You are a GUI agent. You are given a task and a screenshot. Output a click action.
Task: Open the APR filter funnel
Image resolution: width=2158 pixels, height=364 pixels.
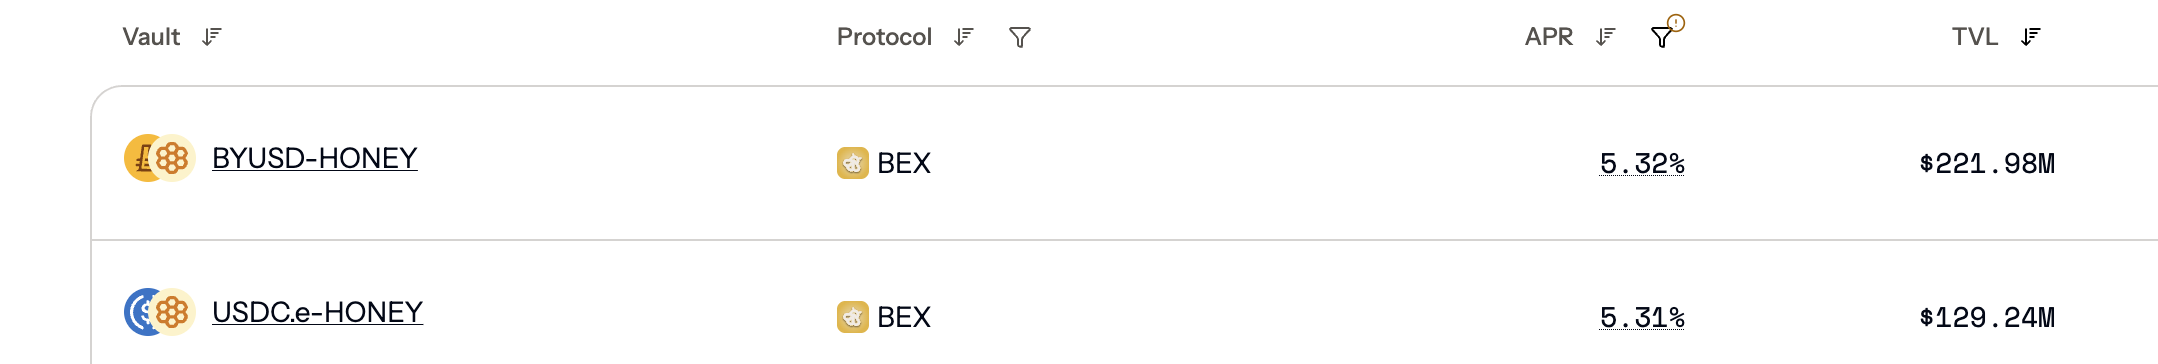click(1662, 37)
